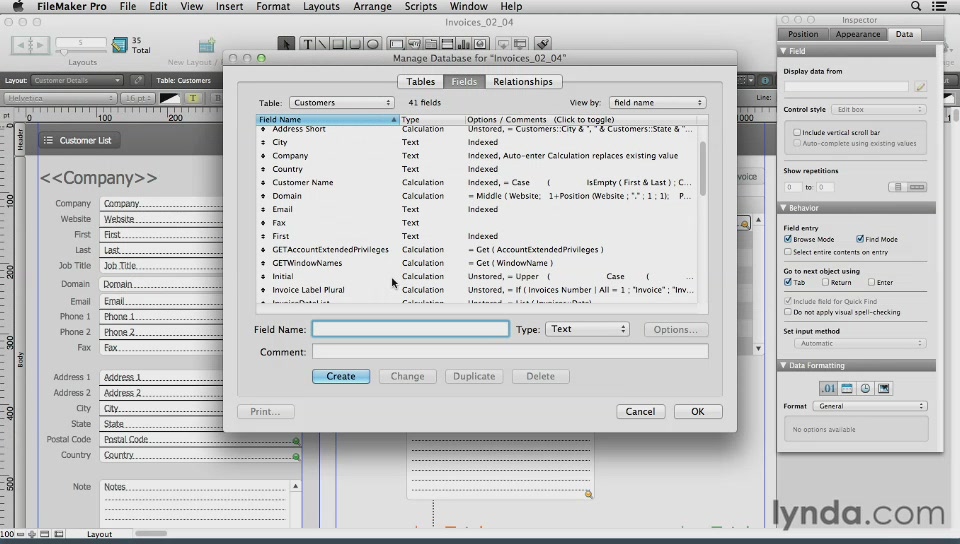Click the Field tool icon
The image size is (960, 544).
503,44
